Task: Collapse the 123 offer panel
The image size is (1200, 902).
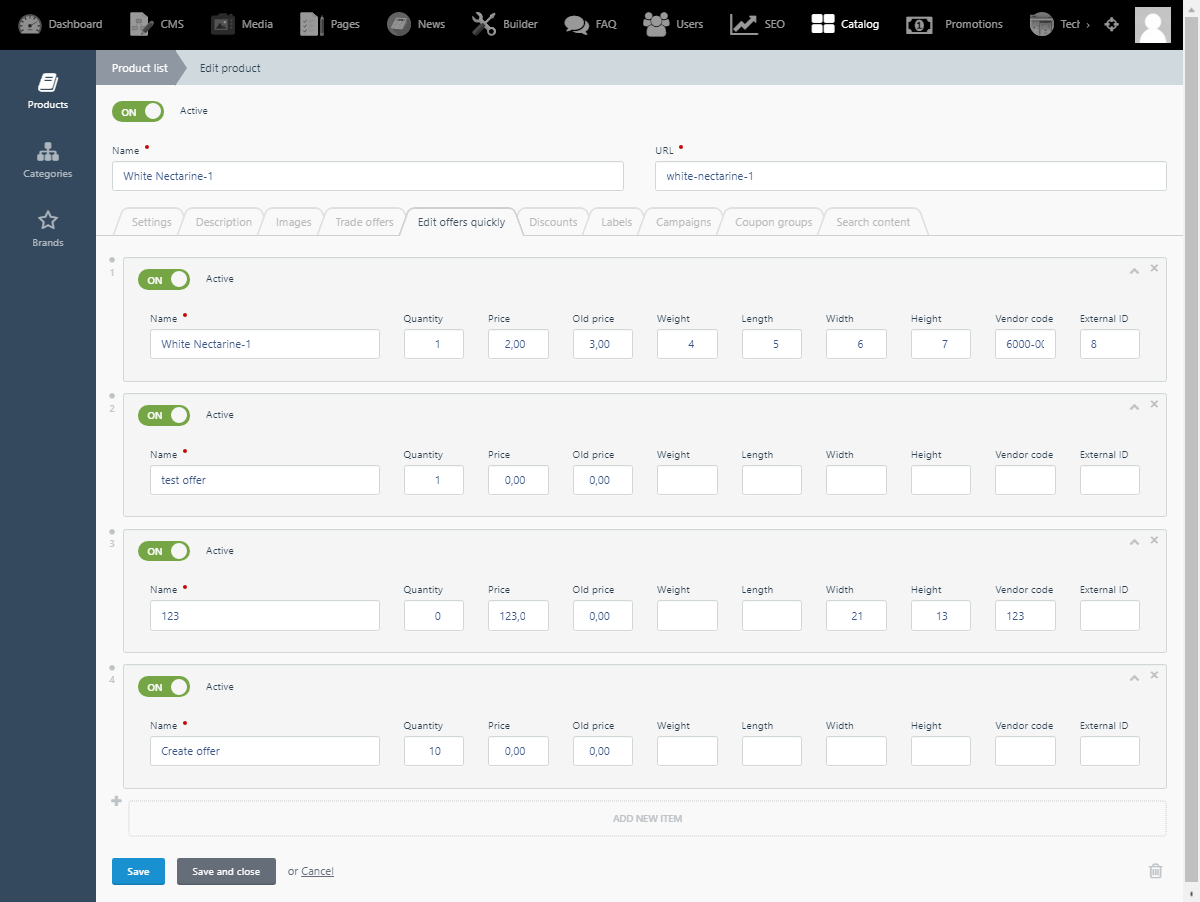Action: pos(1134,541)
